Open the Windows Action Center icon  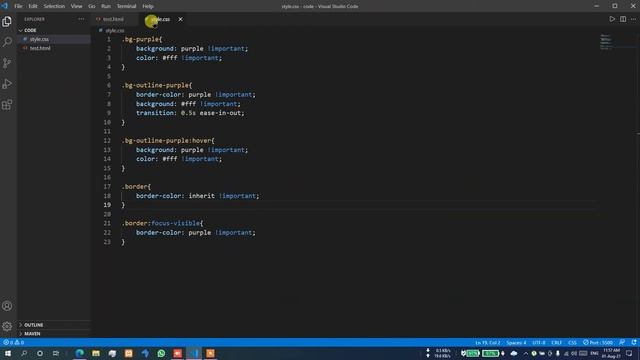(x=629, y=353)
